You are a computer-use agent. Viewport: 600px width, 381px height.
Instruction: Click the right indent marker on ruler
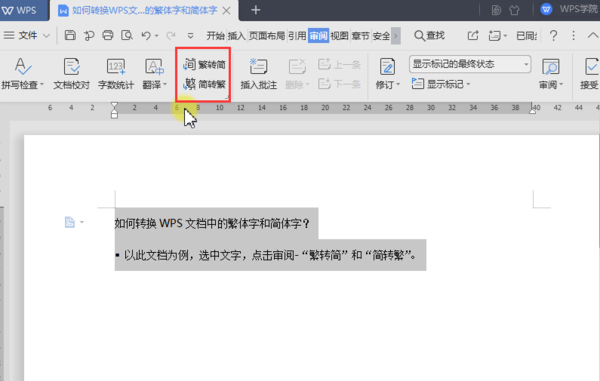click(x=532, y=110)
